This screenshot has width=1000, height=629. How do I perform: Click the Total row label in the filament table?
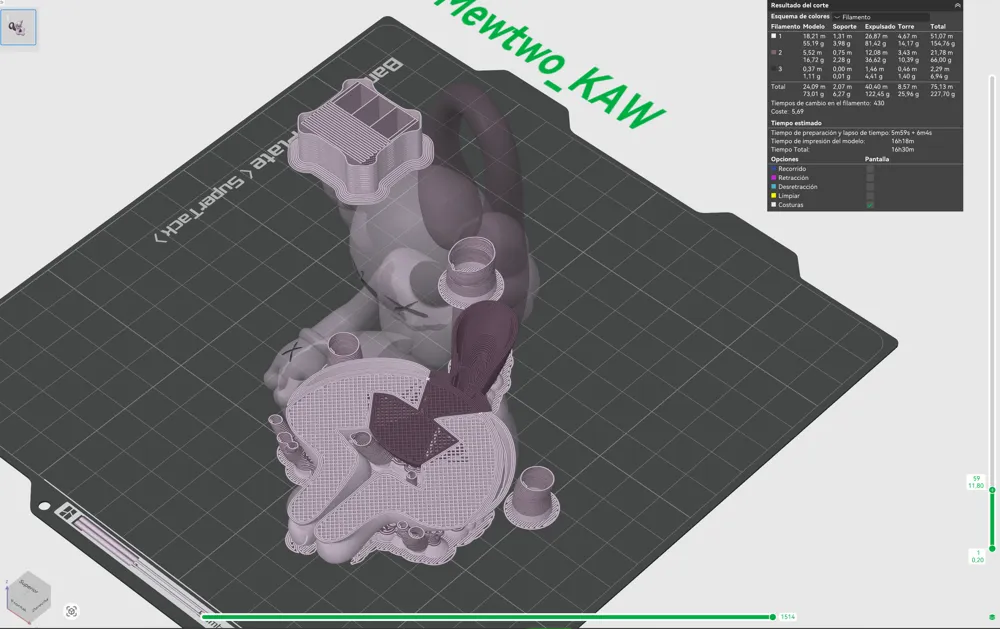[778, 86]
